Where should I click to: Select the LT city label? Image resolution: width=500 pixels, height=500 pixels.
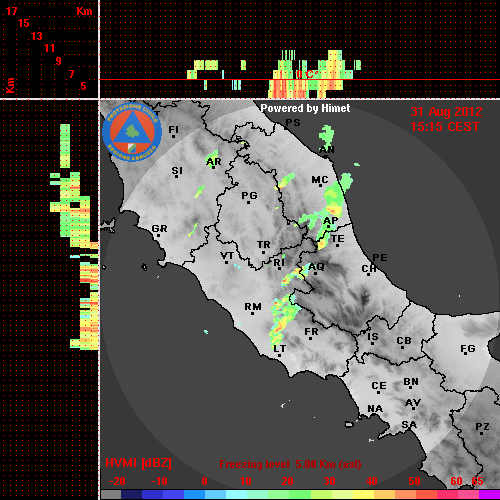coord(280,348)
